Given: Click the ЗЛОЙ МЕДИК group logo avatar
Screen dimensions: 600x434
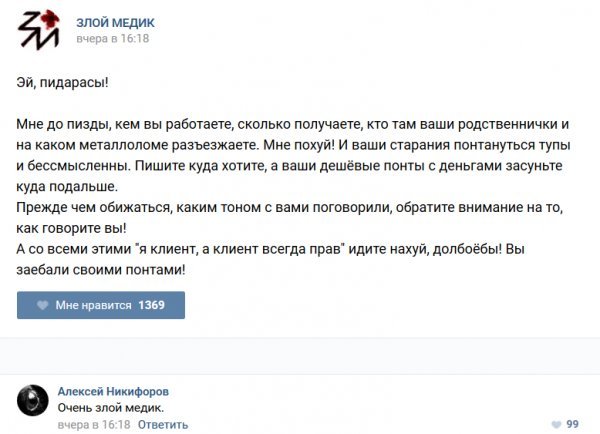Looking at the screenshot, I should (x=38, y=31).
